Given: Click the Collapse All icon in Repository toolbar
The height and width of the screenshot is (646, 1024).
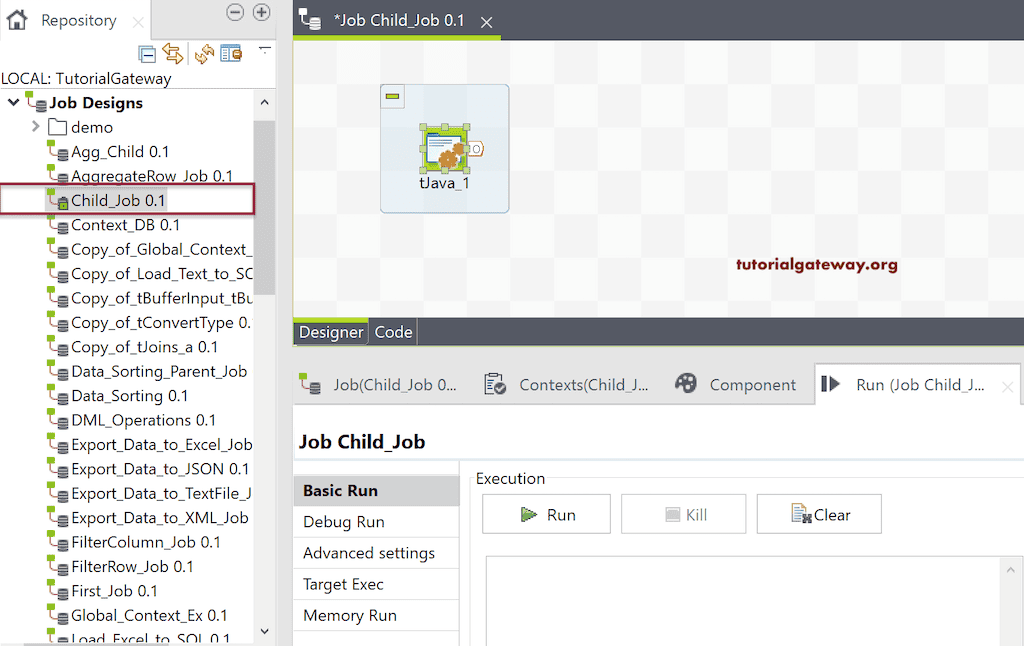Looking at the screenshot, I should coord(148,53).
